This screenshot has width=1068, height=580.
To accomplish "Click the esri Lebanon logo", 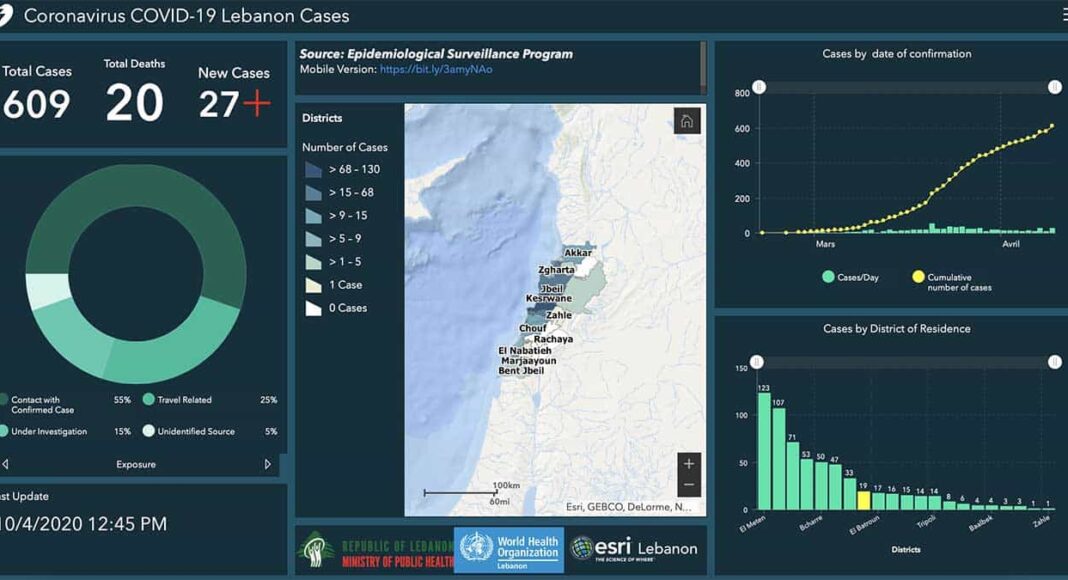I will pyautogui.click(x=633, y=548).
